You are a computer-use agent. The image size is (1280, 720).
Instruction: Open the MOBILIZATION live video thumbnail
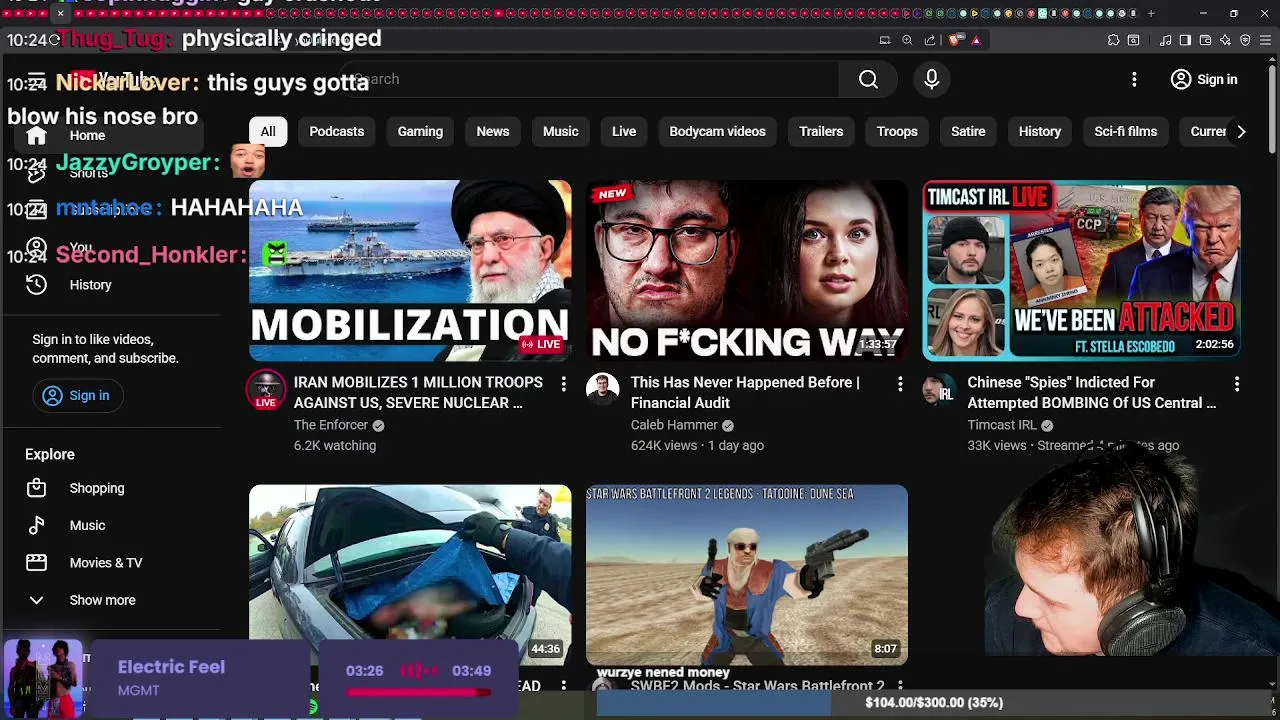410,270
